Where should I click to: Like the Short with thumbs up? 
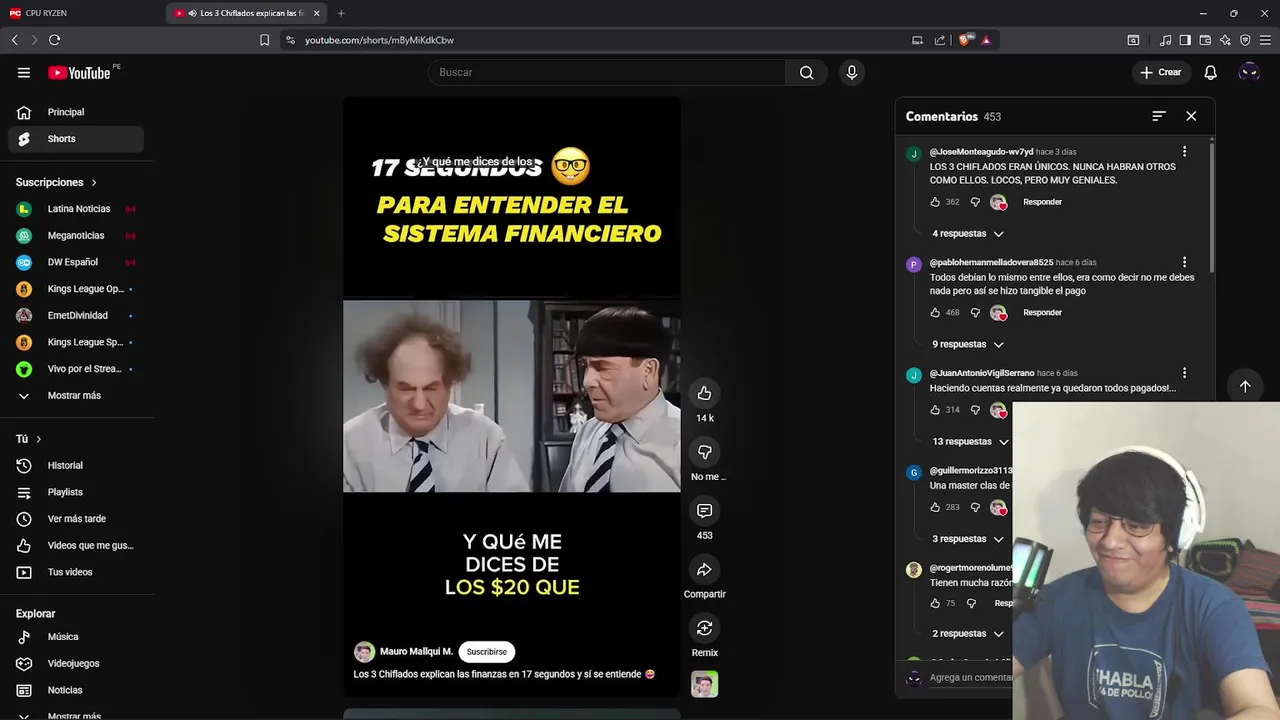704,393
